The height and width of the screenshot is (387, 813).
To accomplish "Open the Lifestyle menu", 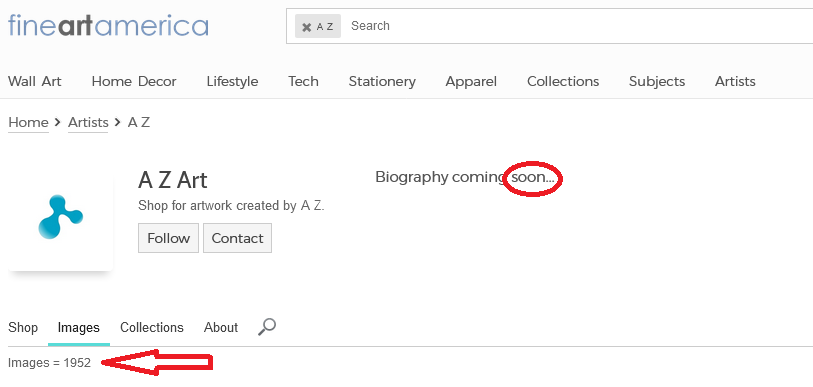I will click(x=232, y=81).
